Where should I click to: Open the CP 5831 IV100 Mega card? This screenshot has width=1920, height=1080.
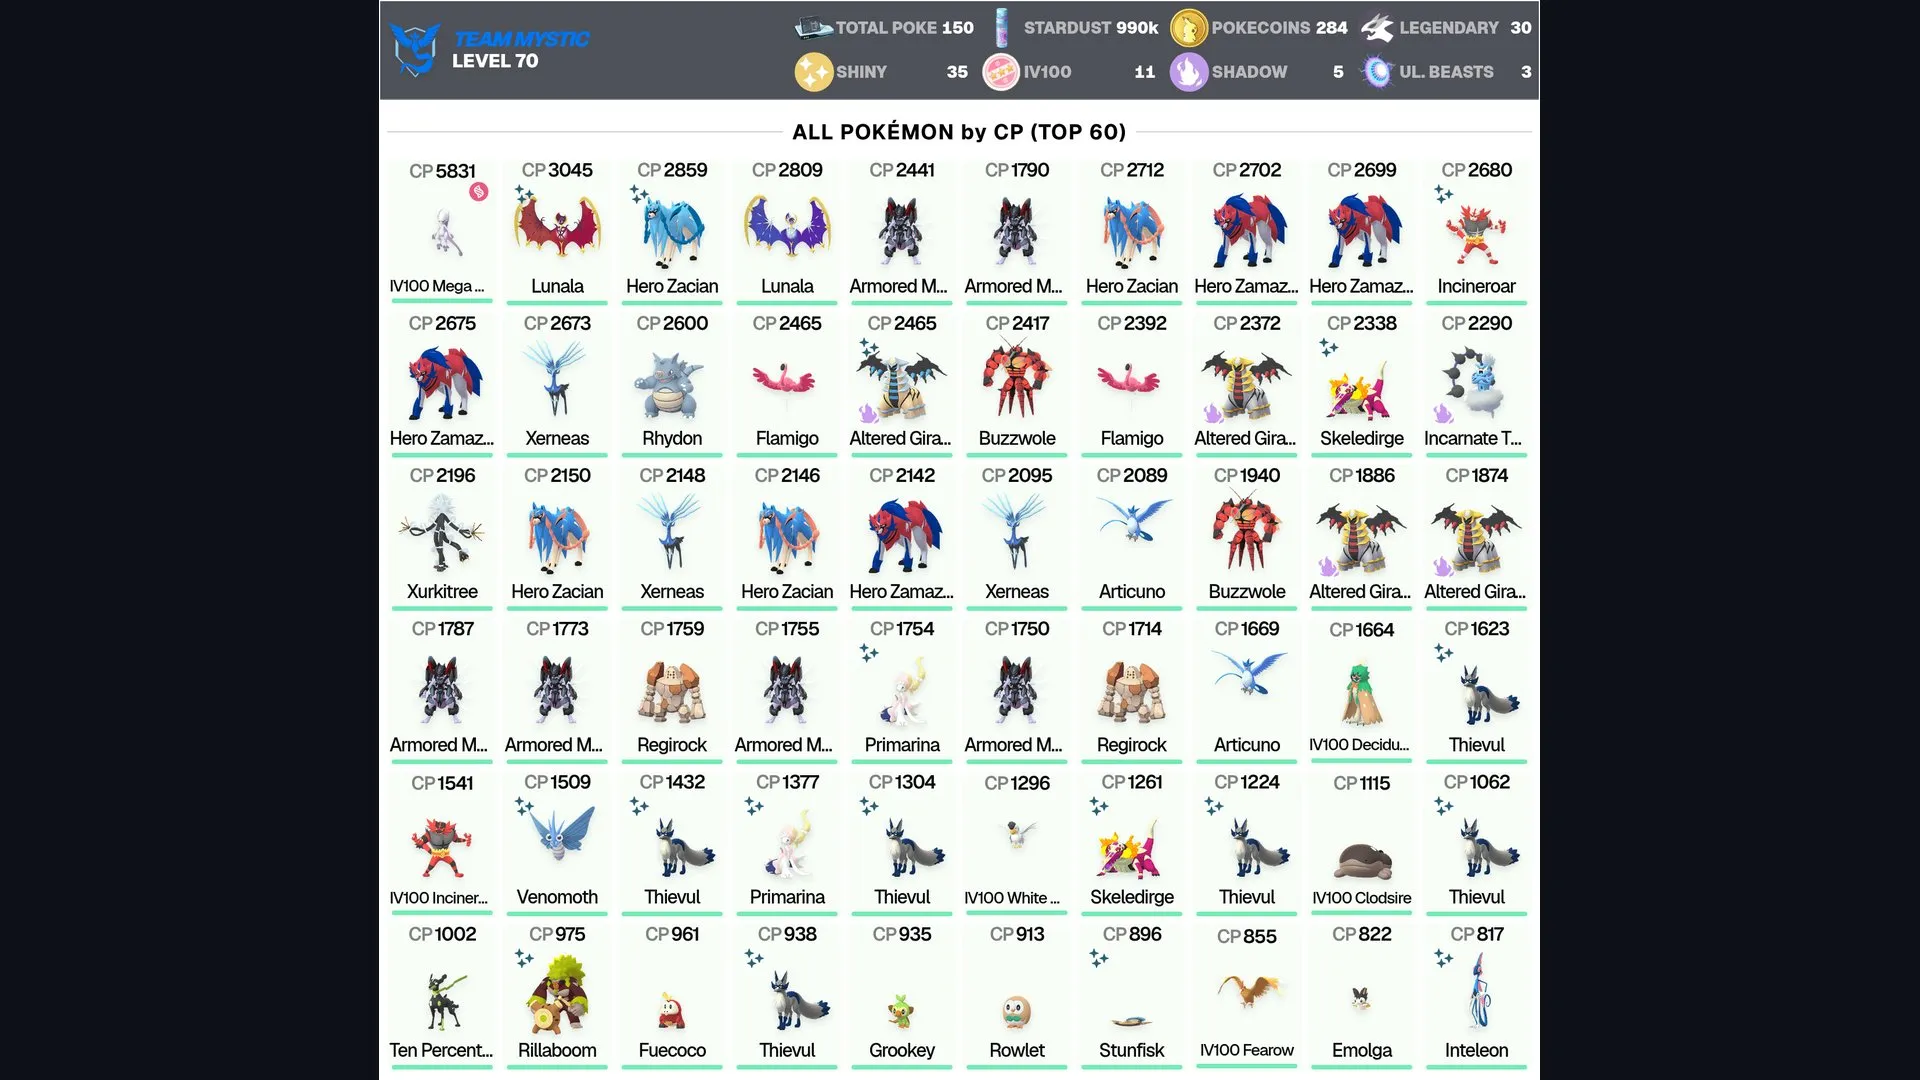click(x=442, y=230)
